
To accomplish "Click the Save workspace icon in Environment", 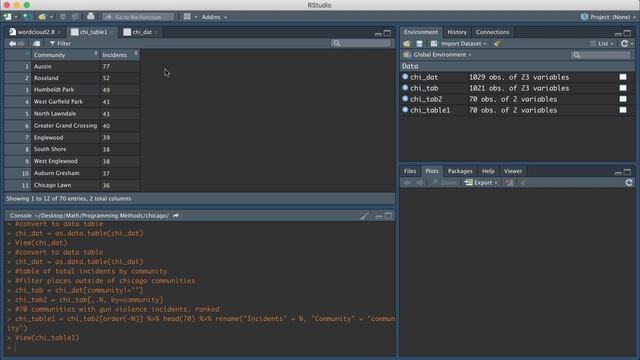I will click(419, 43).
